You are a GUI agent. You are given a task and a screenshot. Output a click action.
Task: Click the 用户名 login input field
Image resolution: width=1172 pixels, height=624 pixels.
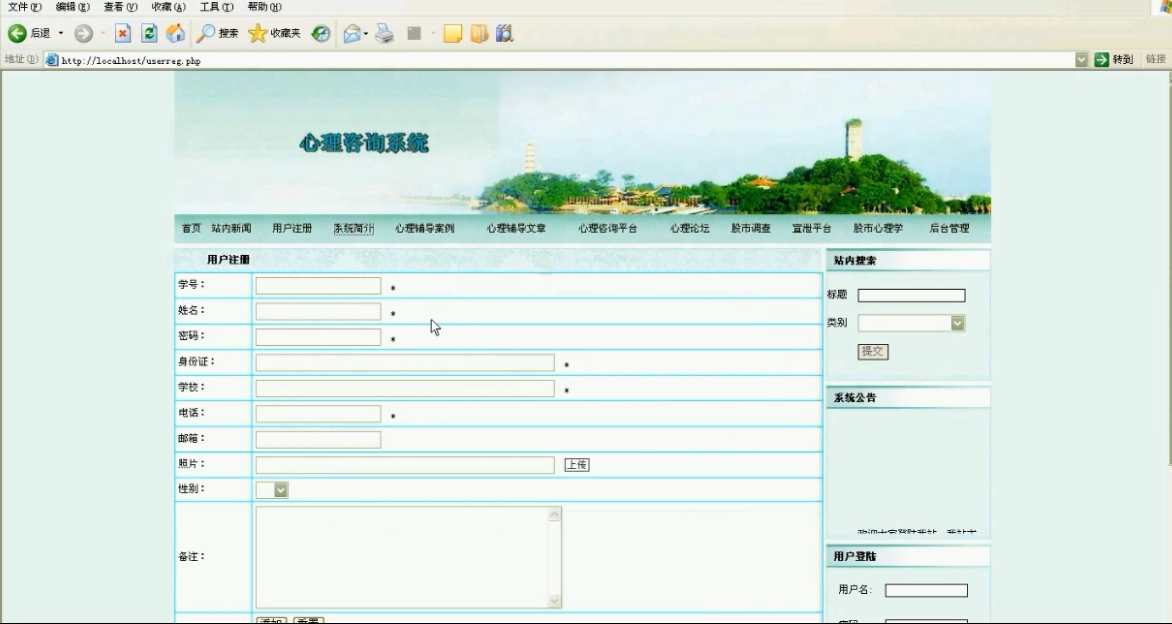pos(926,590)
